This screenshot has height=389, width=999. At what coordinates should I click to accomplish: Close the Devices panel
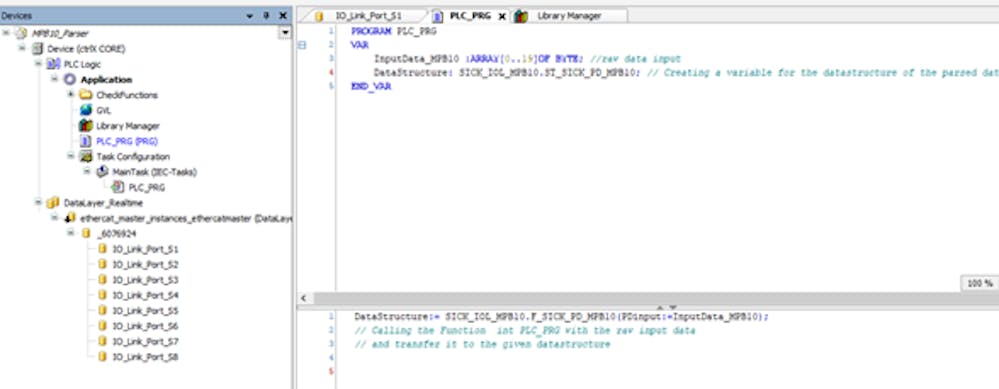(283, 15)
